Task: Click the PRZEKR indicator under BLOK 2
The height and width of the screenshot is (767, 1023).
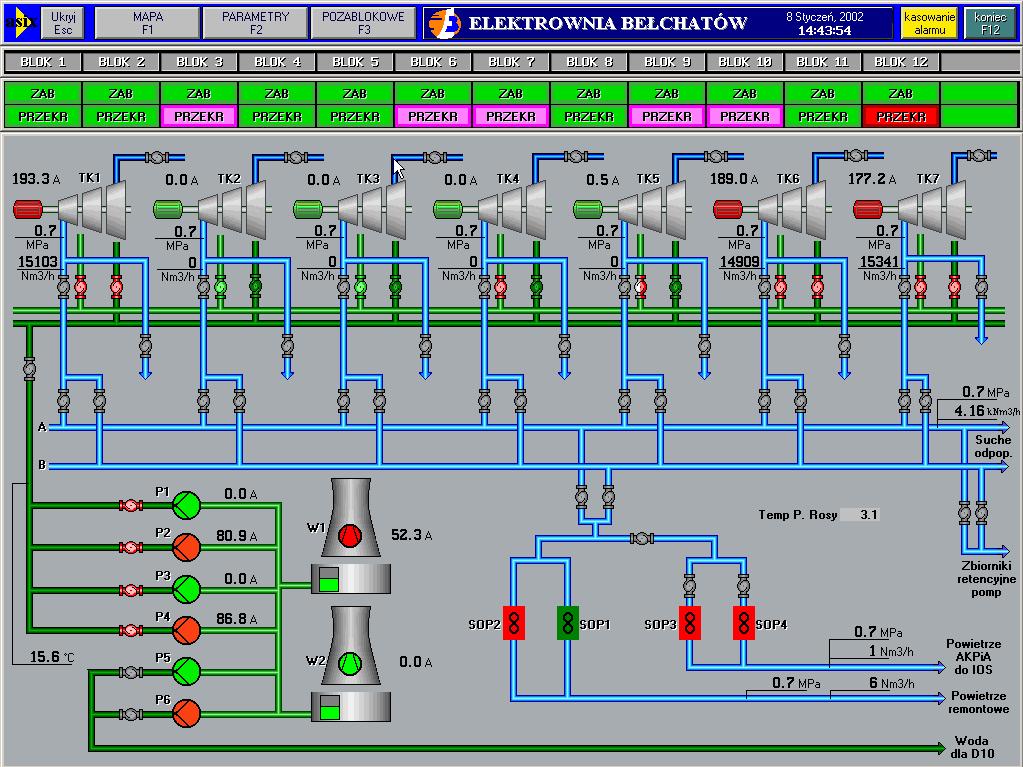Action: (121, 117)
